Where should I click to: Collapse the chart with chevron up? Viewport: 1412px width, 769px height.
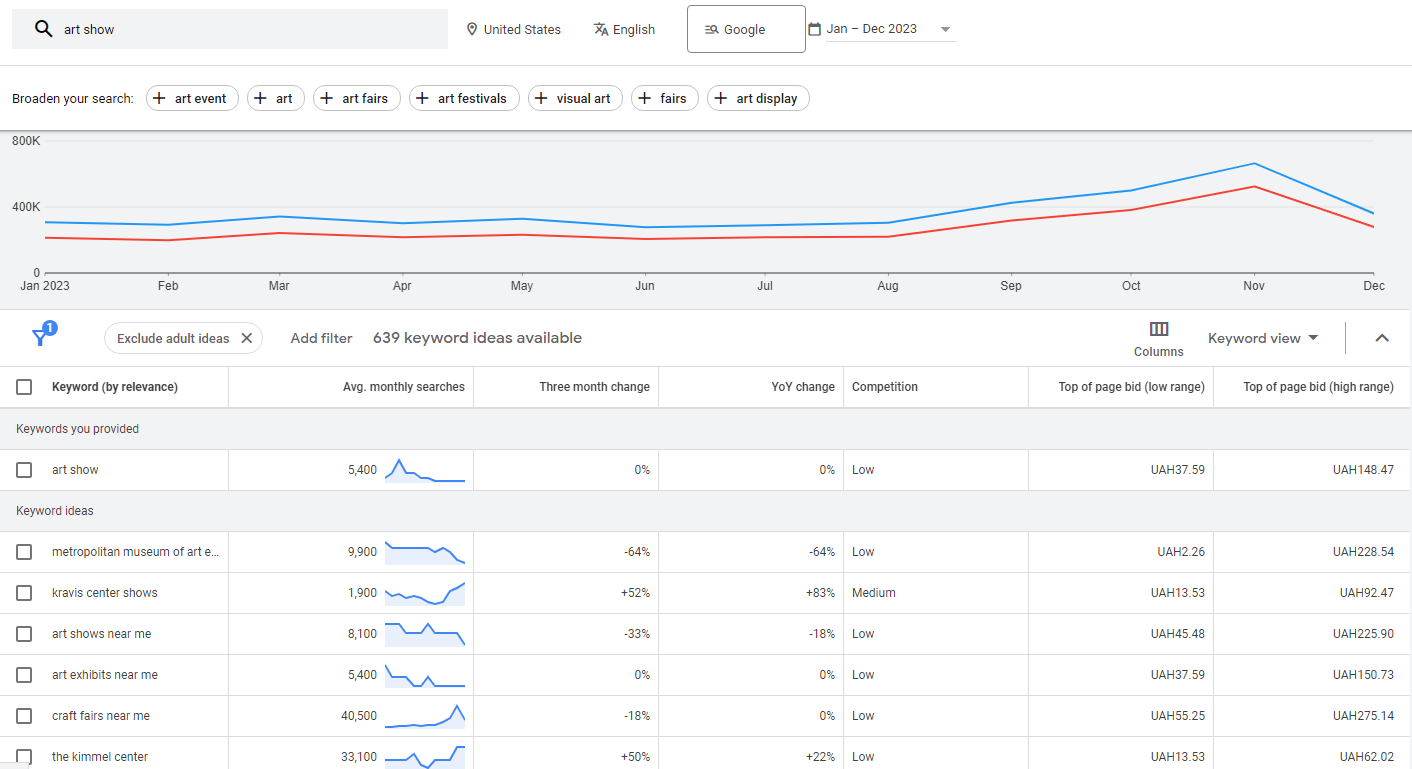(1382, 338)
